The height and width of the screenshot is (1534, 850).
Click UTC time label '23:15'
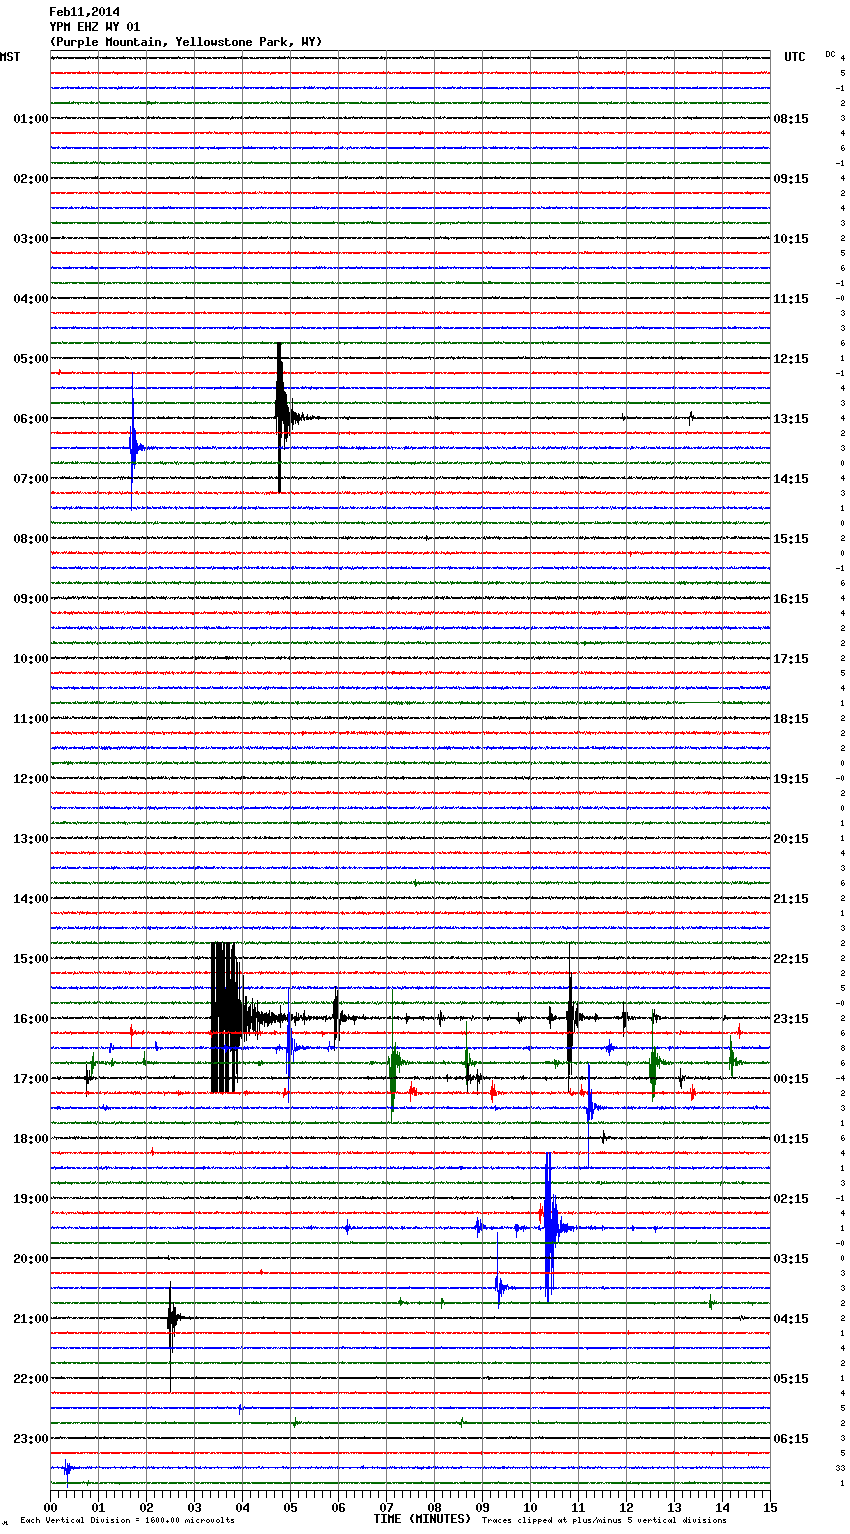tap(791, 1019)
